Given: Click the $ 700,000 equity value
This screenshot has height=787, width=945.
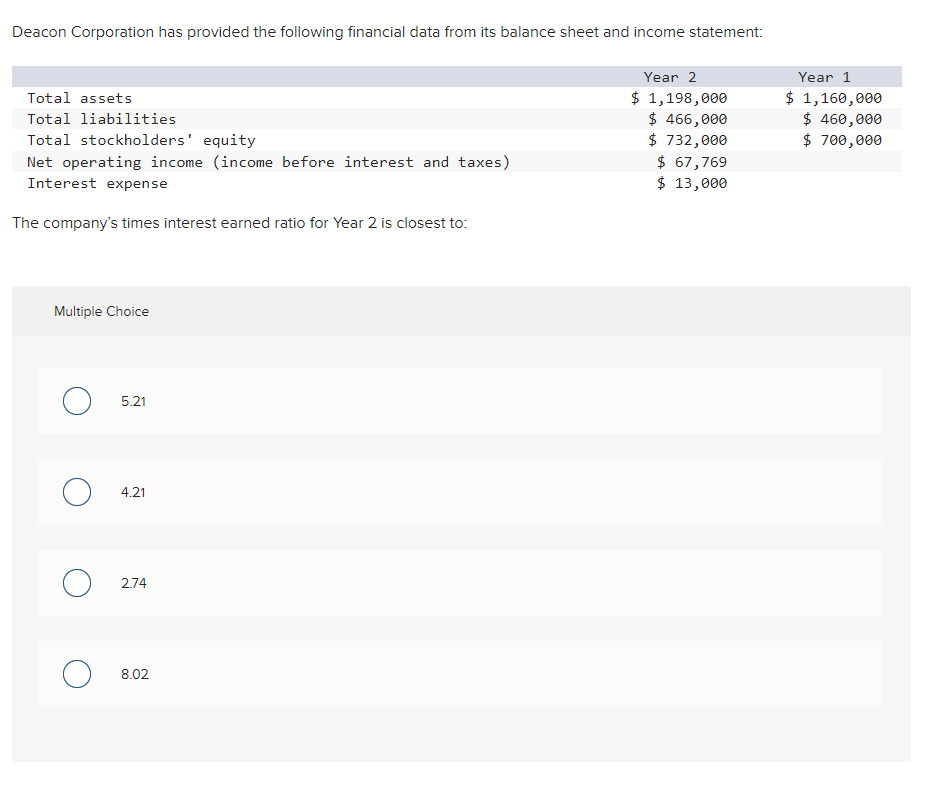Looking at the screenshot, I should coord(842,140).
